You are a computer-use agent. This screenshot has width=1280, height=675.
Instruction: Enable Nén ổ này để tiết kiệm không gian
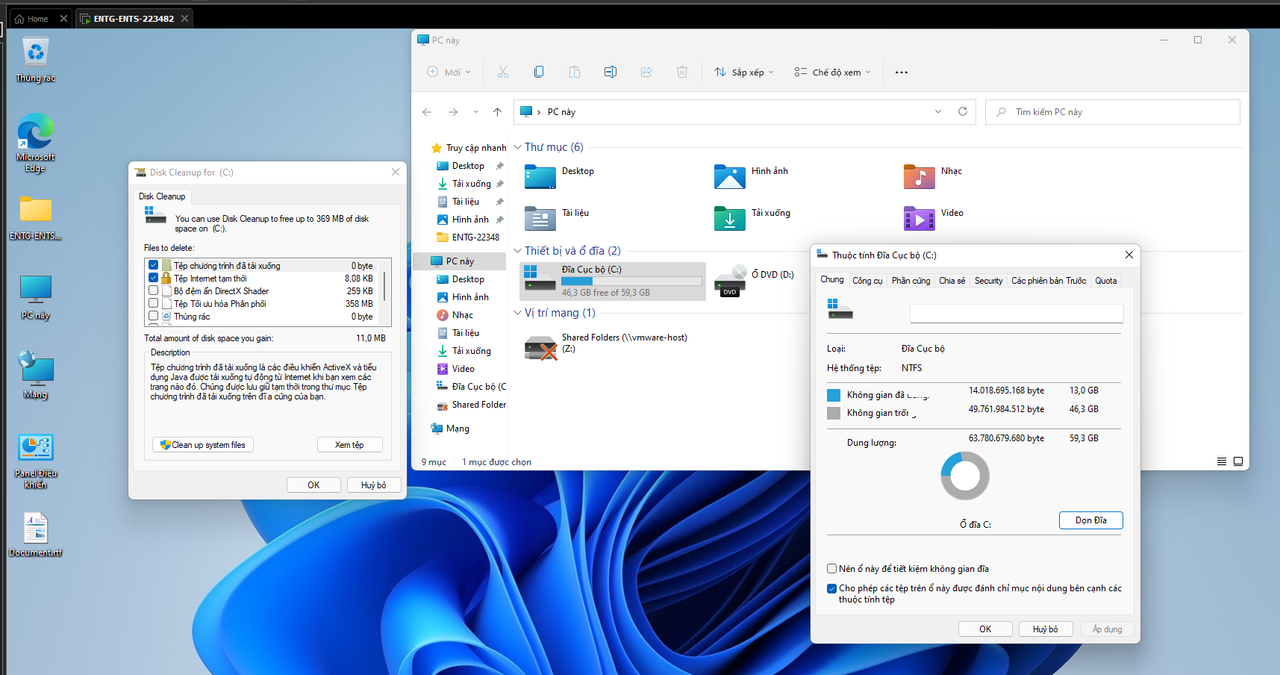click(832, 569)
